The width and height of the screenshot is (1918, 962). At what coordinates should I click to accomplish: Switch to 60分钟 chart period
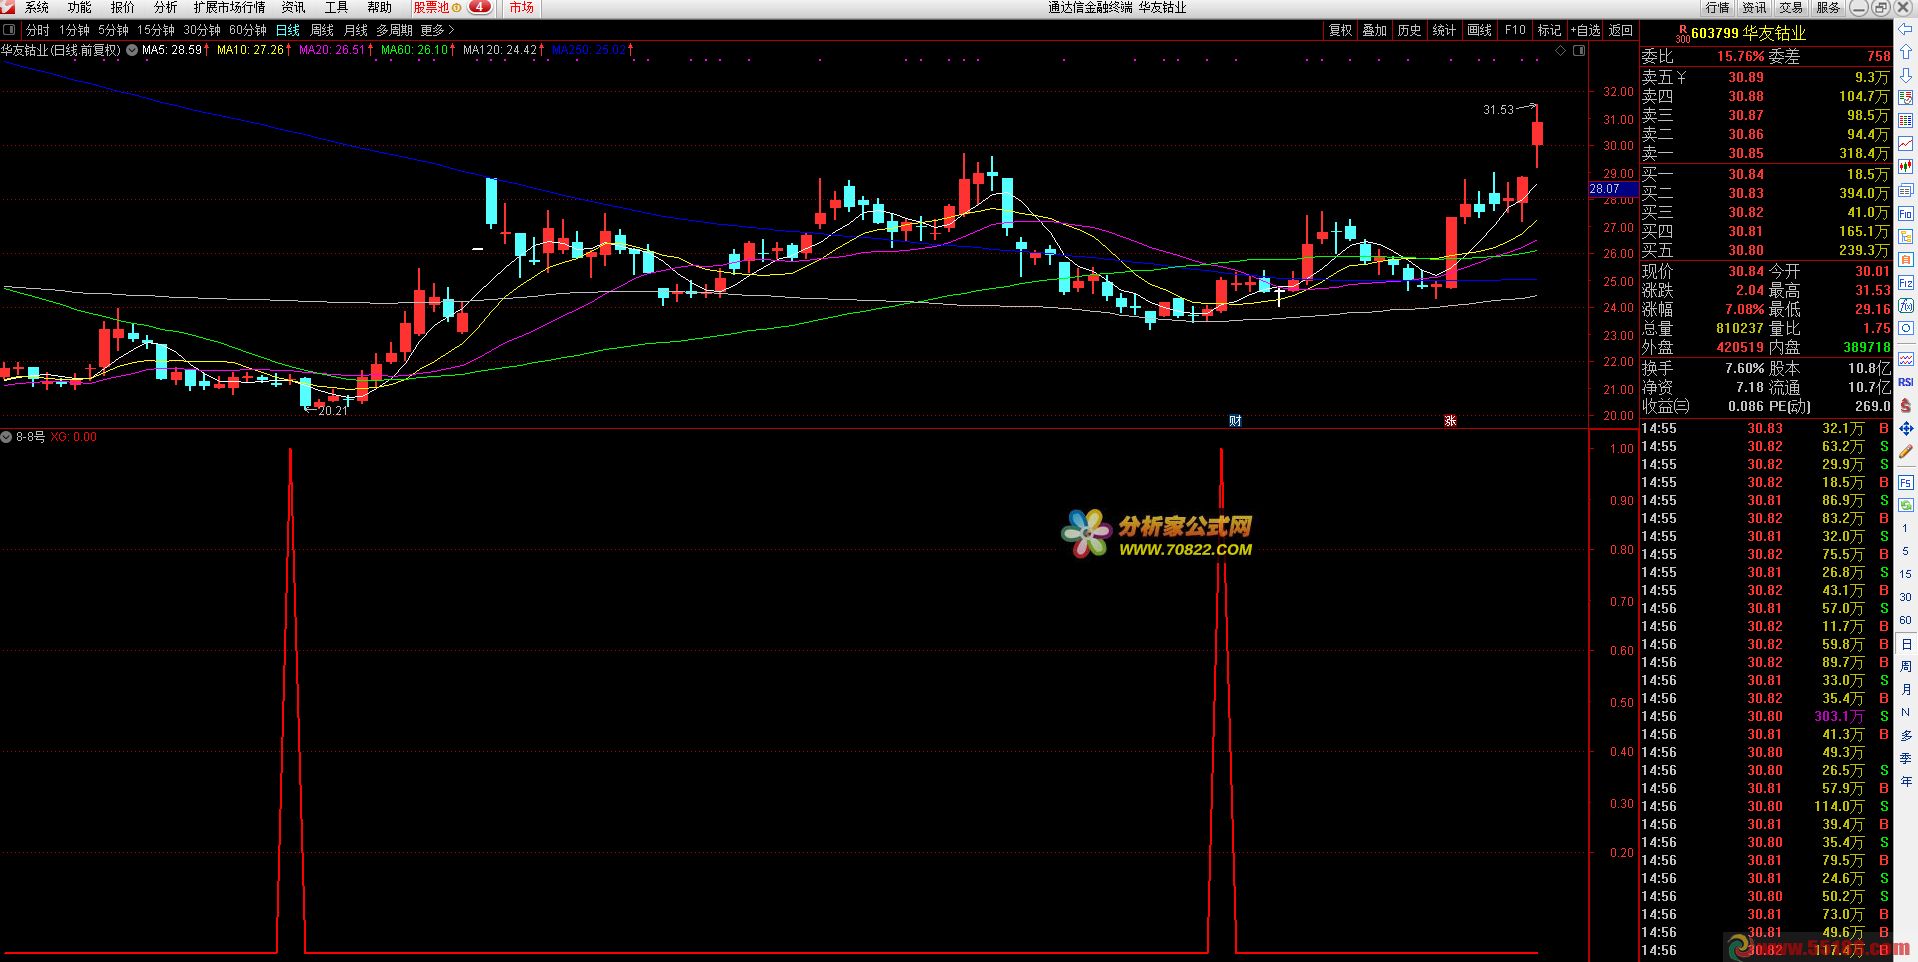[x=247, y=31]
